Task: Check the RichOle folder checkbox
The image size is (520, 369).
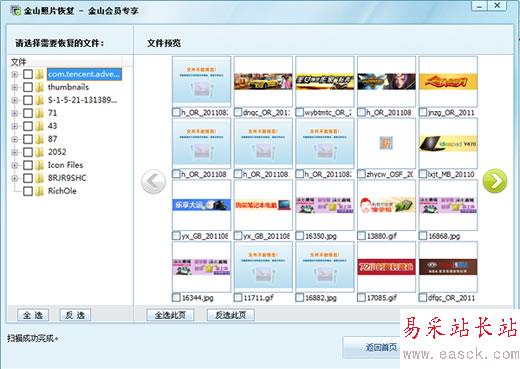Action: click(x=28, y=191)
